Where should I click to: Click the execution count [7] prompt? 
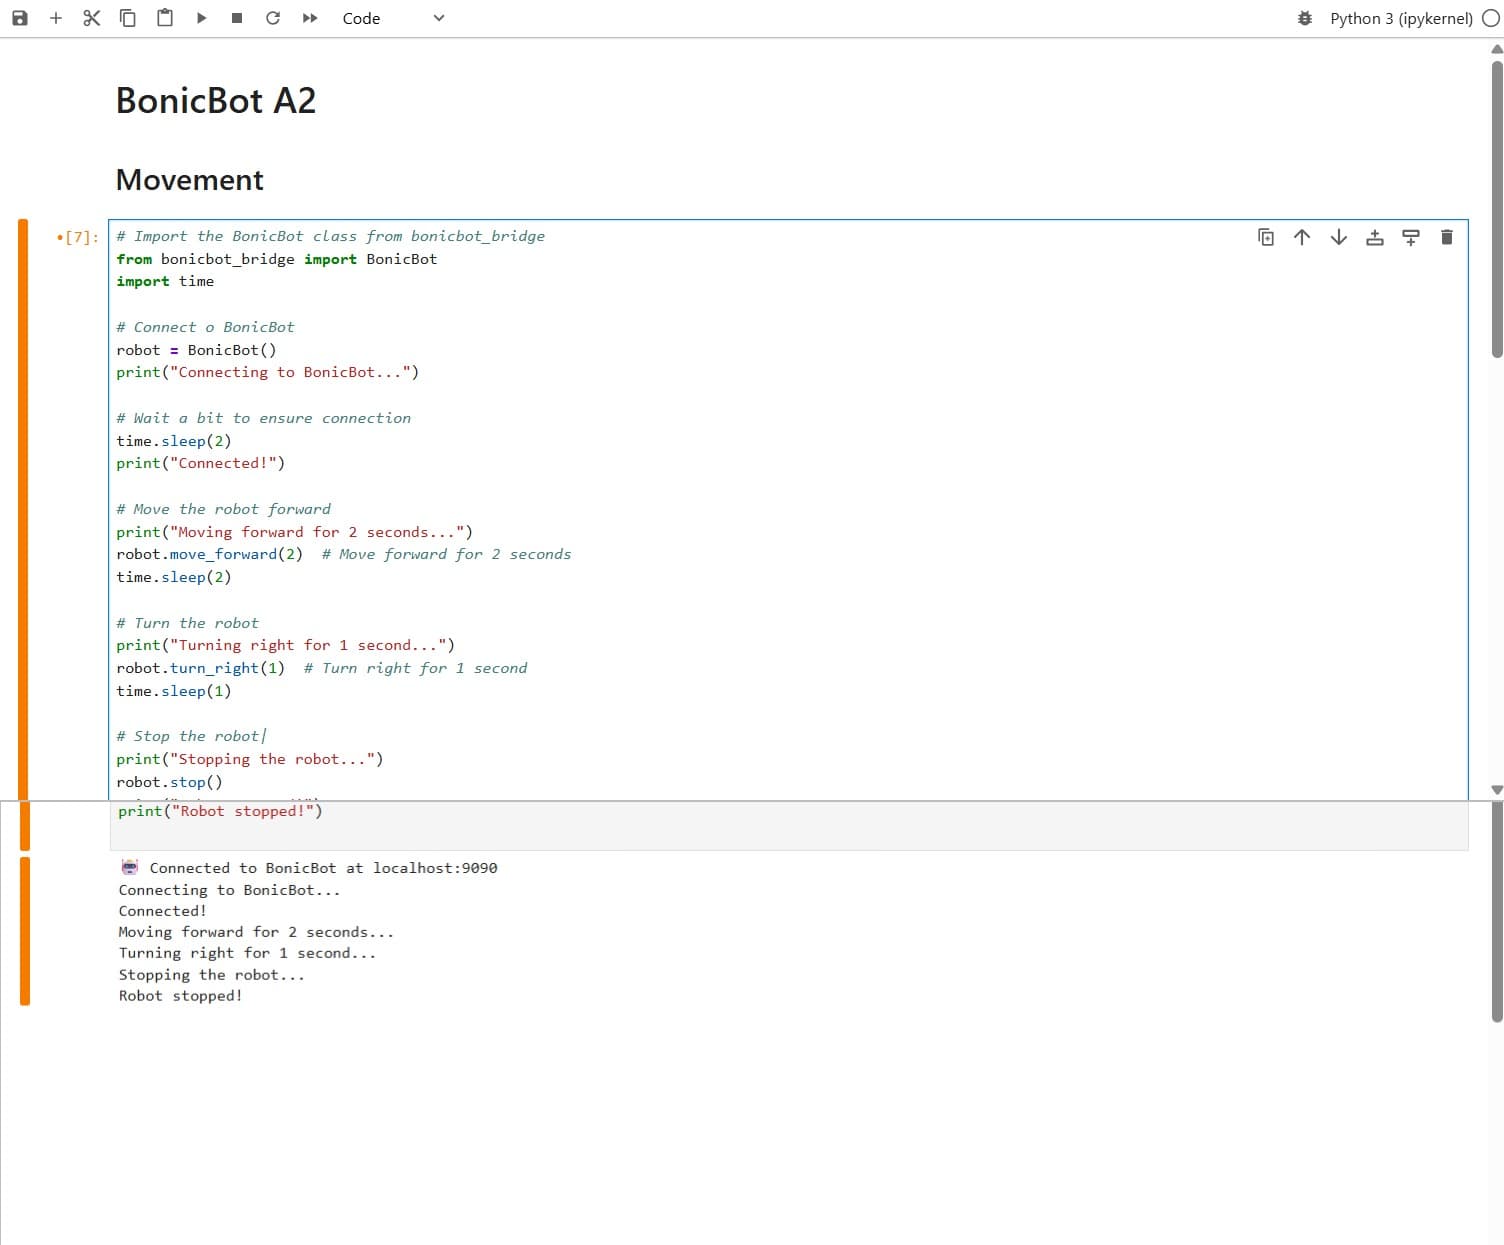click(79, 237)
